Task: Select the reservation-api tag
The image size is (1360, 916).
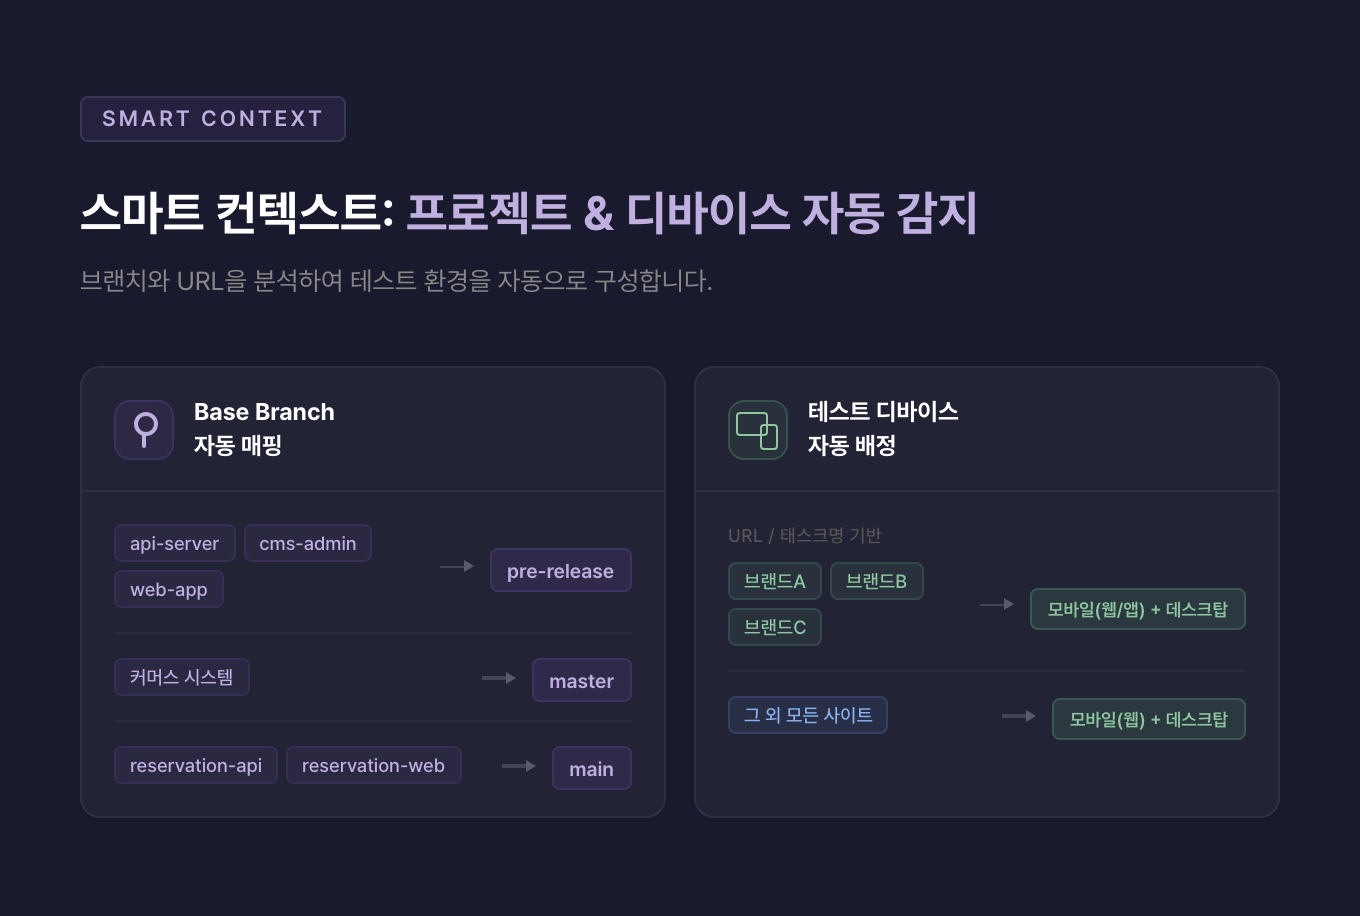Action: point(196,766)
